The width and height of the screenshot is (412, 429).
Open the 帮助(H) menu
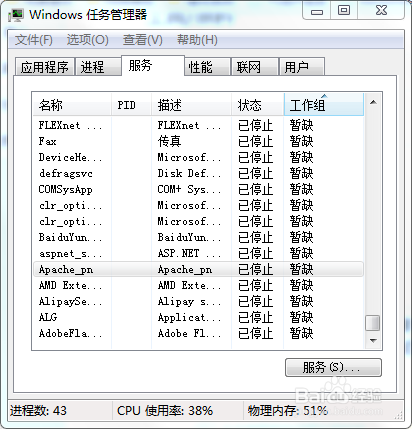click(x=197, y=40)
